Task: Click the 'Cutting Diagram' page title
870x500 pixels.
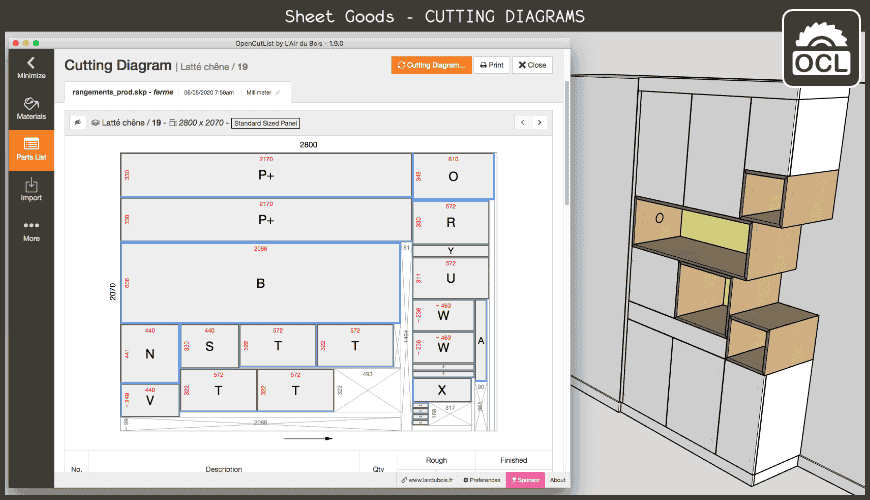Action: coord(118,65)
